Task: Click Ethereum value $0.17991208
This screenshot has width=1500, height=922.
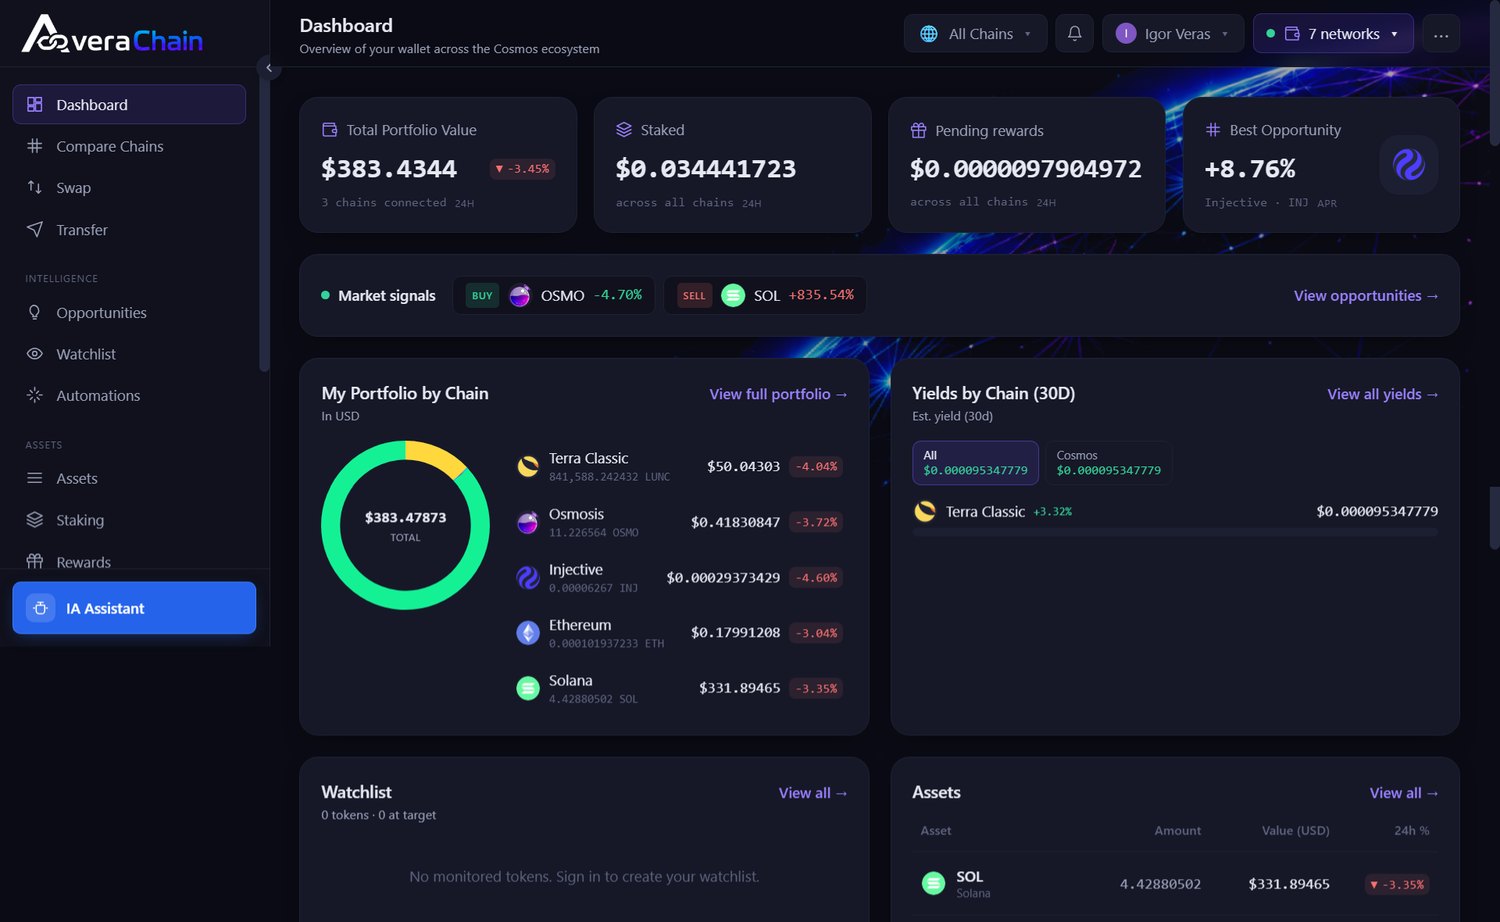Action: (735, 633)
